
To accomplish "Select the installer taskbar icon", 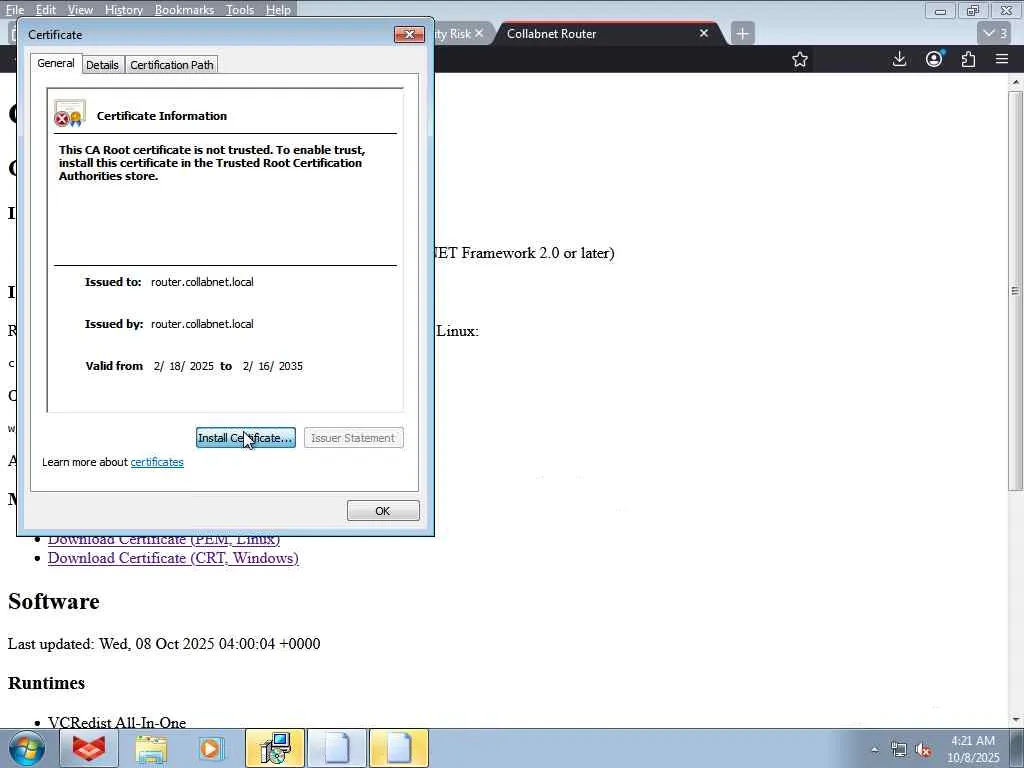I will pyautogui.click(x=275, y=748).
